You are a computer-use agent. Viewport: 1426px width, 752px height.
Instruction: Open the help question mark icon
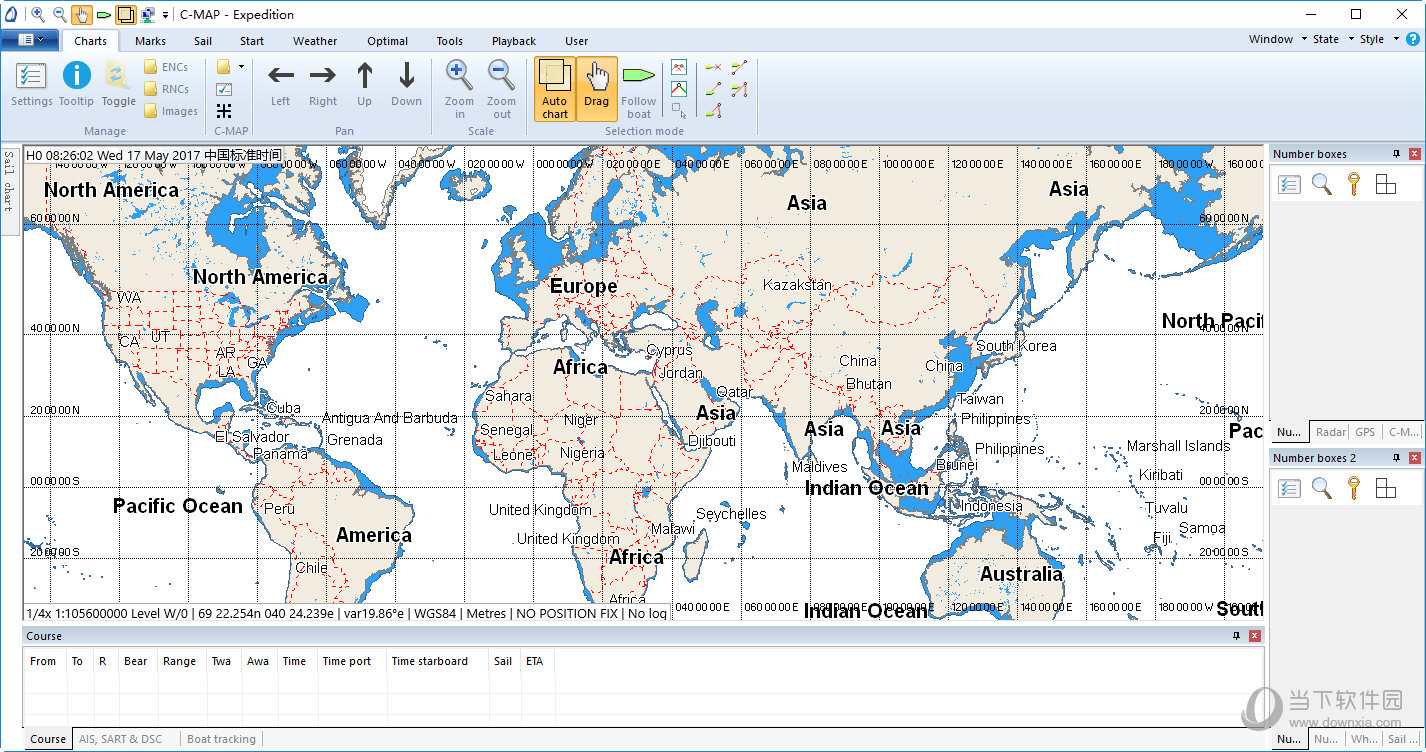pos(1413,39)
